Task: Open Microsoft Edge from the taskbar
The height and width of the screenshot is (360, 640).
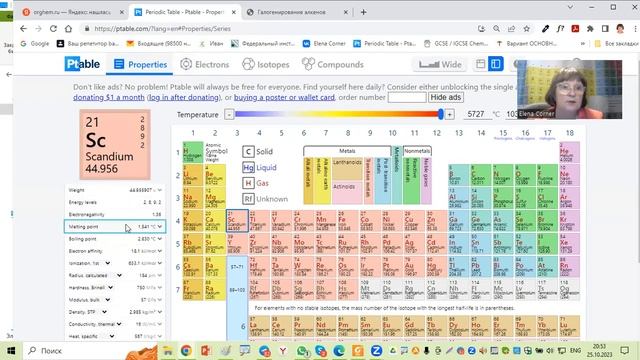Action: [x=339, y=351]
